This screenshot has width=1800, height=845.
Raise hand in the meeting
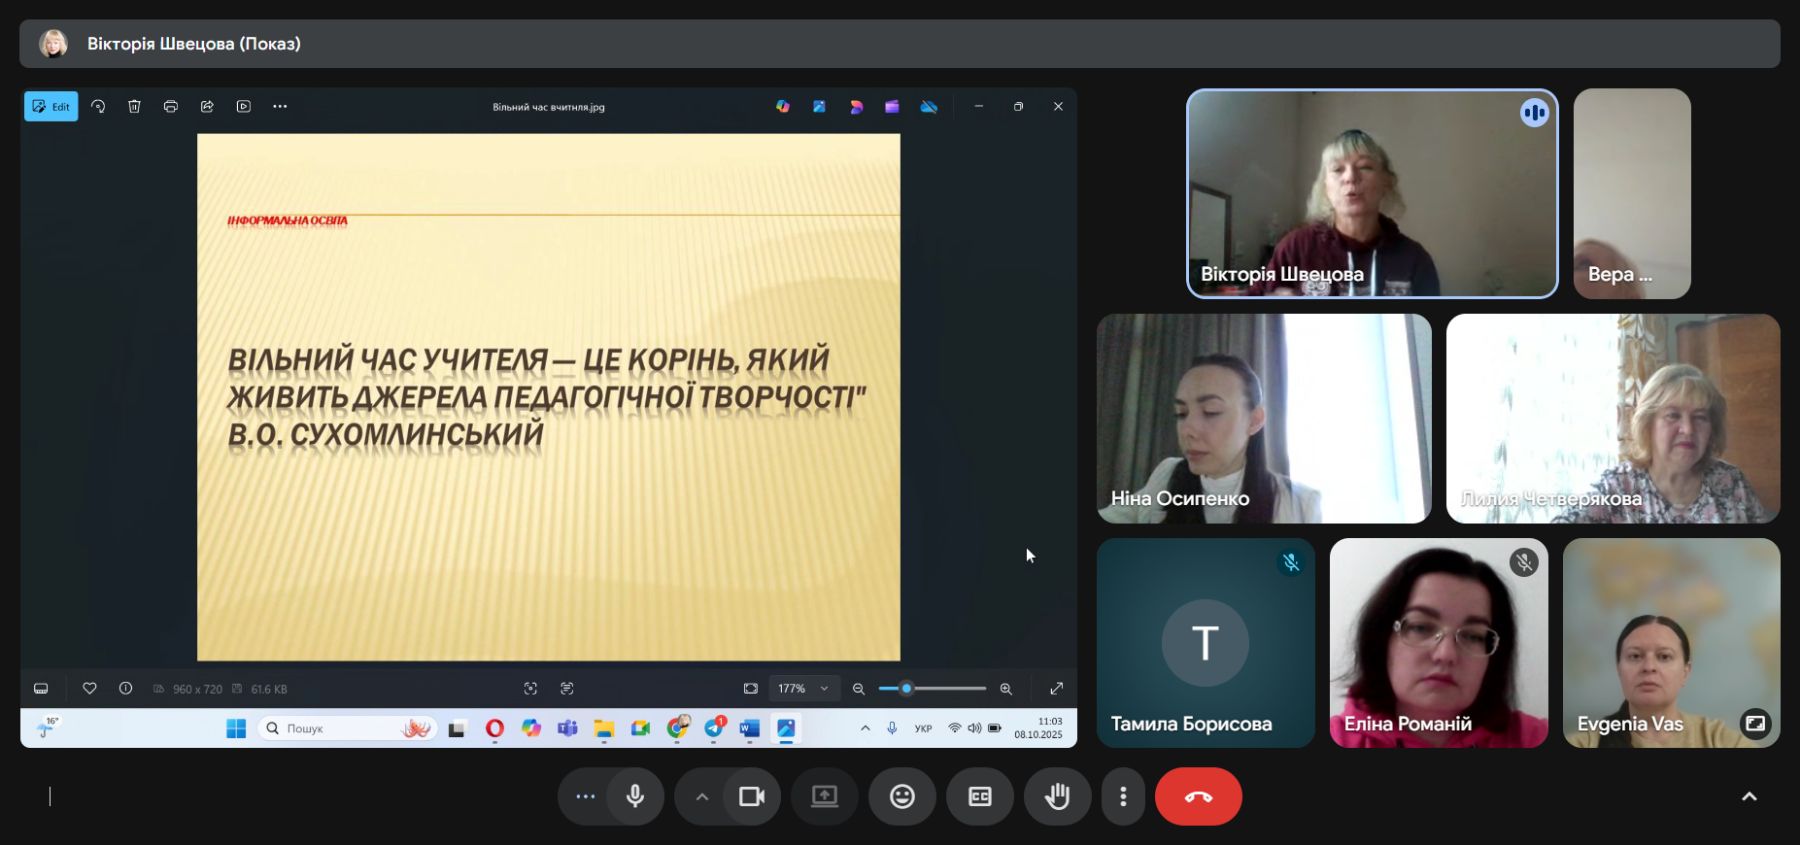coord(1057,796)
